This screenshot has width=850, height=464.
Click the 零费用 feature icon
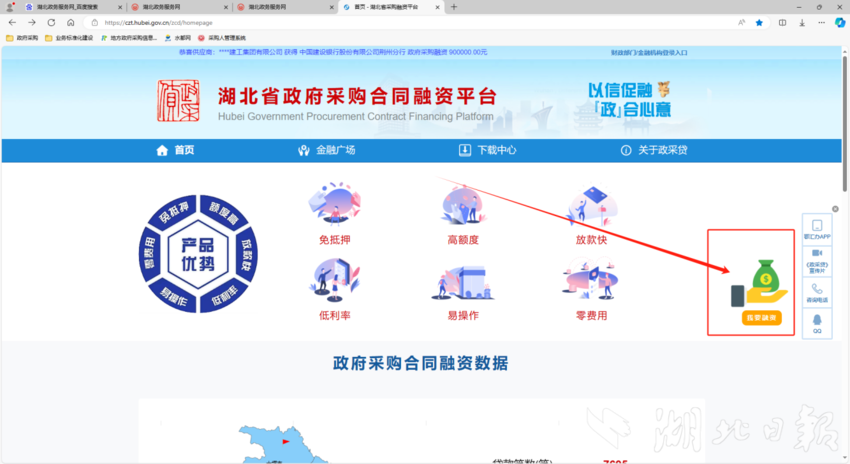590,283
